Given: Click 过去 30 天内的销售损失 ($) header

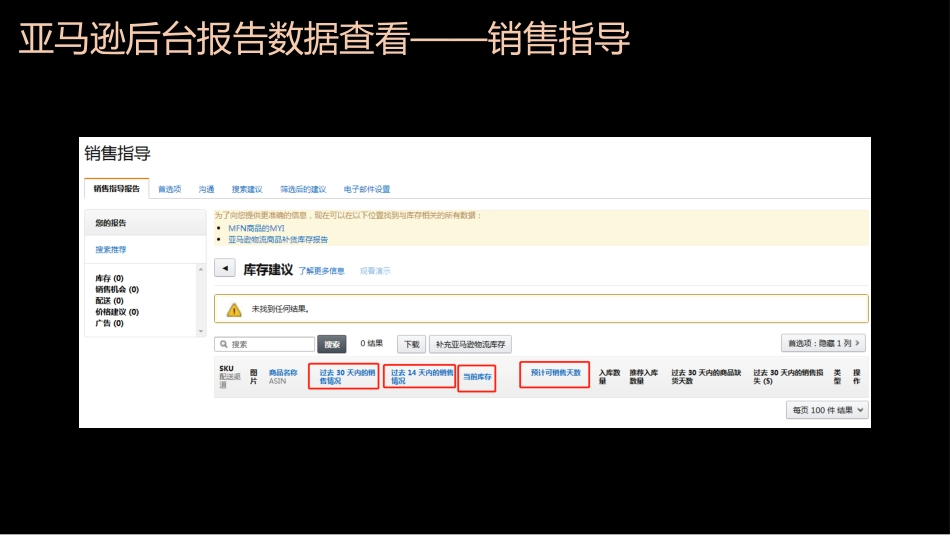Looking at the screenshot, I should pos(788,376).
